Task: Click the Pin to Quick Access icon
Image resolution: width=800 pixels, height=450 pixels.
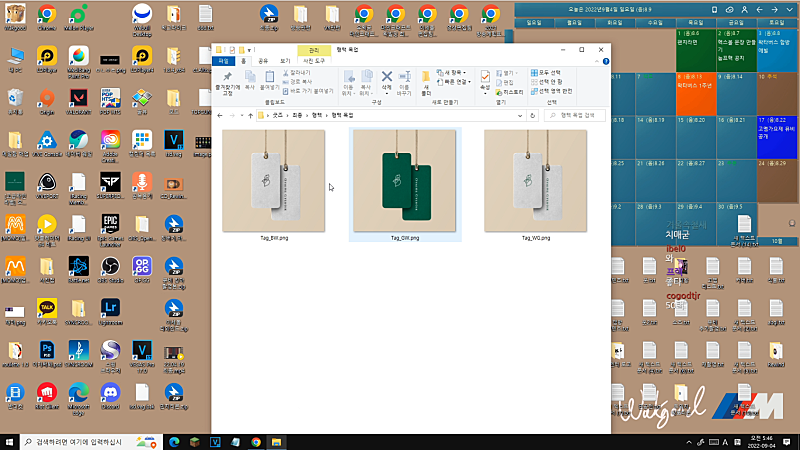Action: 228,79
